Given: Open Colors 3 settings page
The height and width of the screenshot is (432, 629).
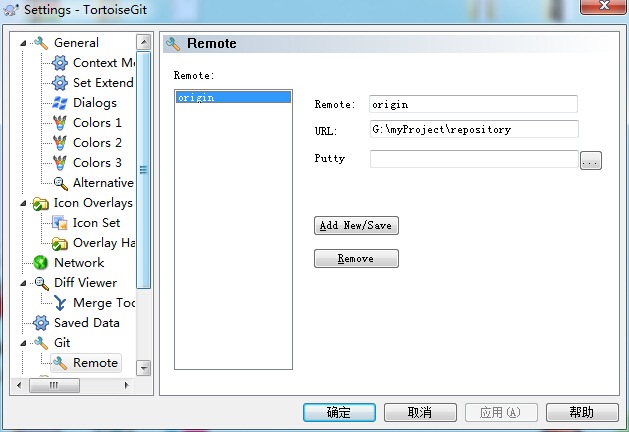Looking at the screenshot, I should (97, 163).
